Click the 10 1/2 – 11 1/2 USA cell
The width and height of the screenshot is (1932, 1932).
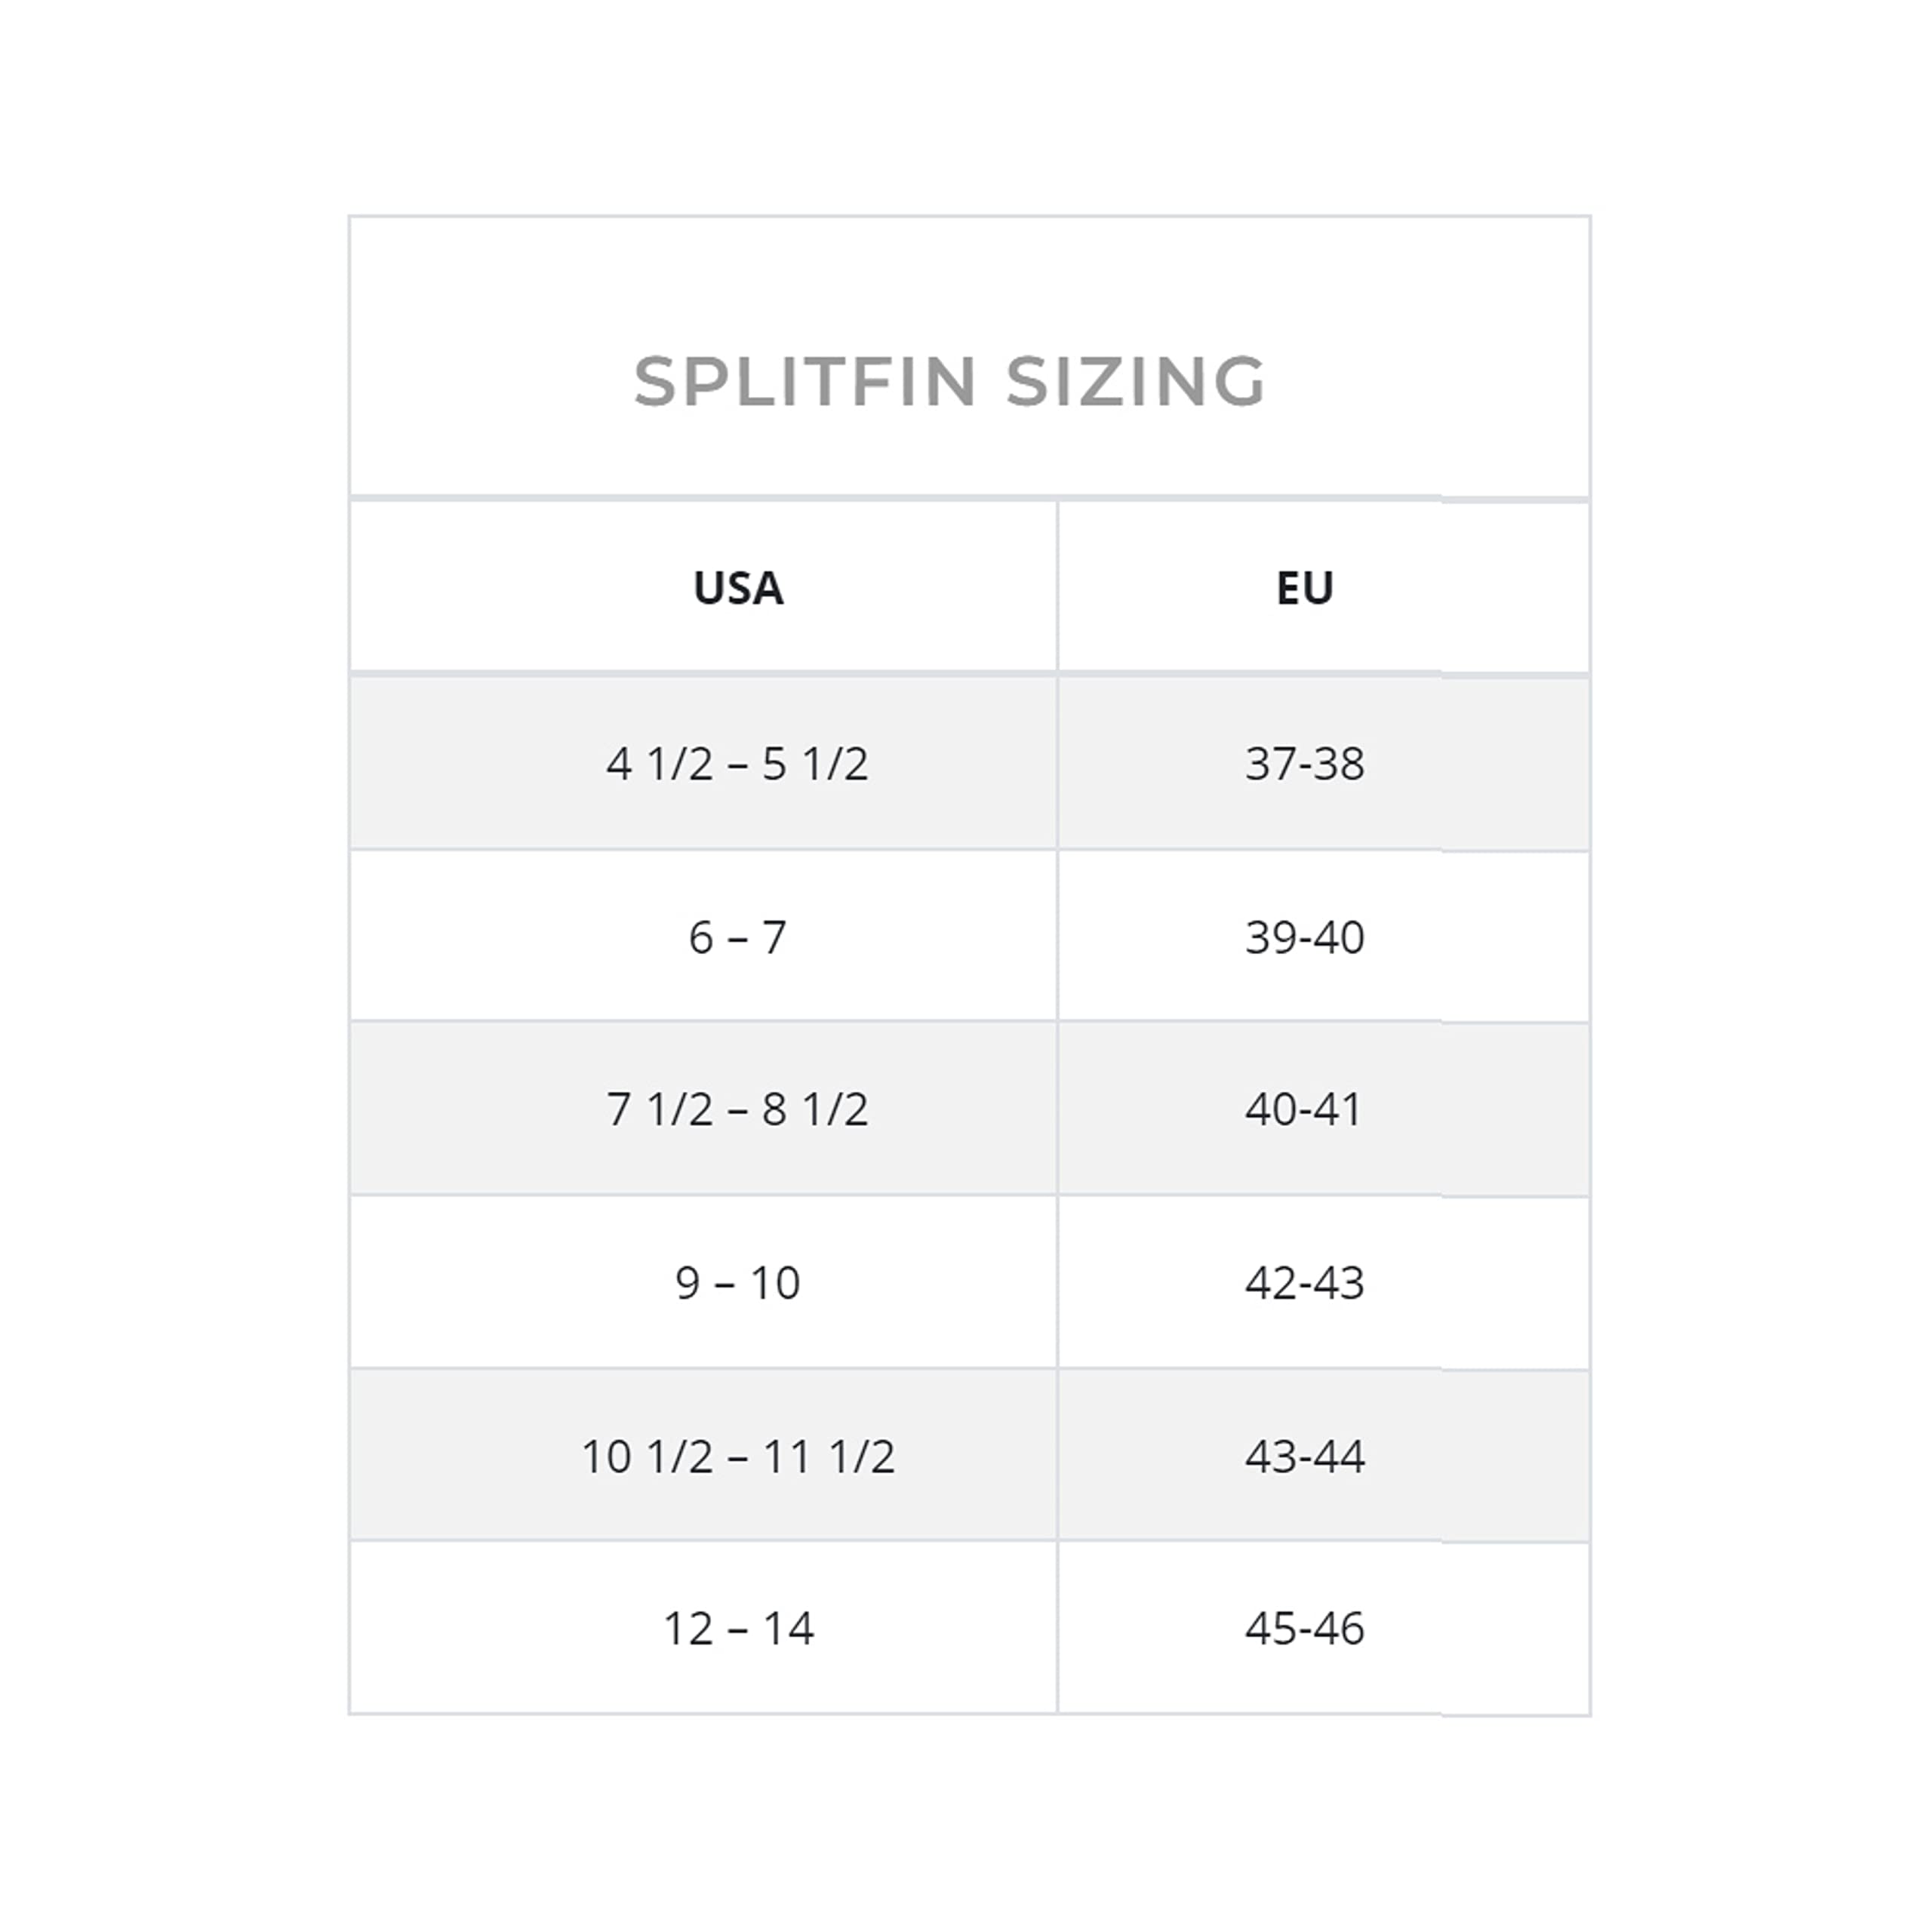(x=704, y=1455)
